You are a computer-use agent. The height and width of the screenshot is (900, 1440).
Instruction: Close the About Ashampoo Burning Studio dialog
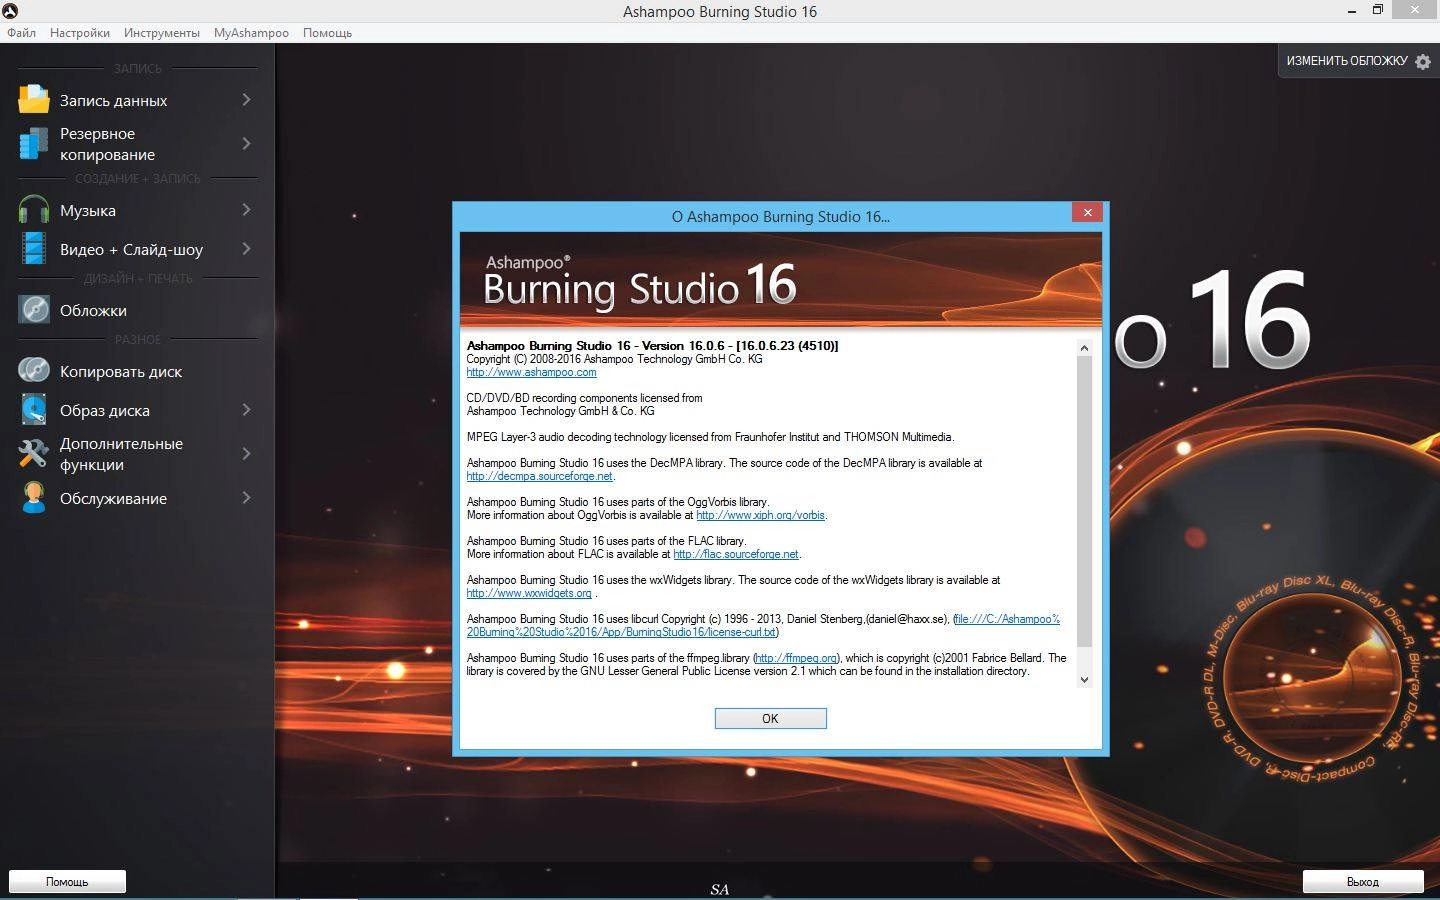pyautogui.click(x=1087, y=212)
